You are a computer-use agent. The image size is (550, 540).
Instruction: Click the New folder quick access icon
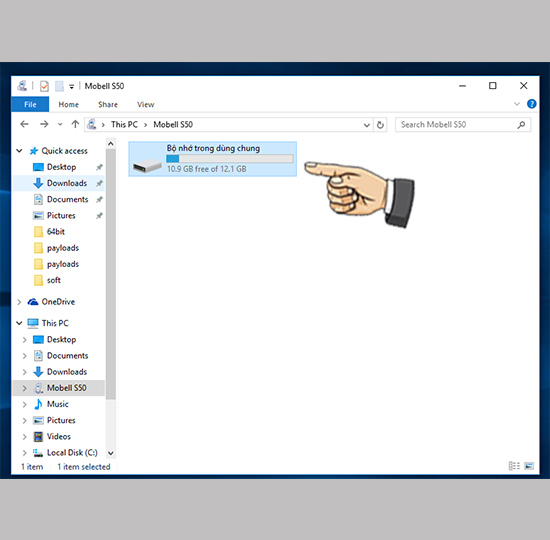(59, 86)
